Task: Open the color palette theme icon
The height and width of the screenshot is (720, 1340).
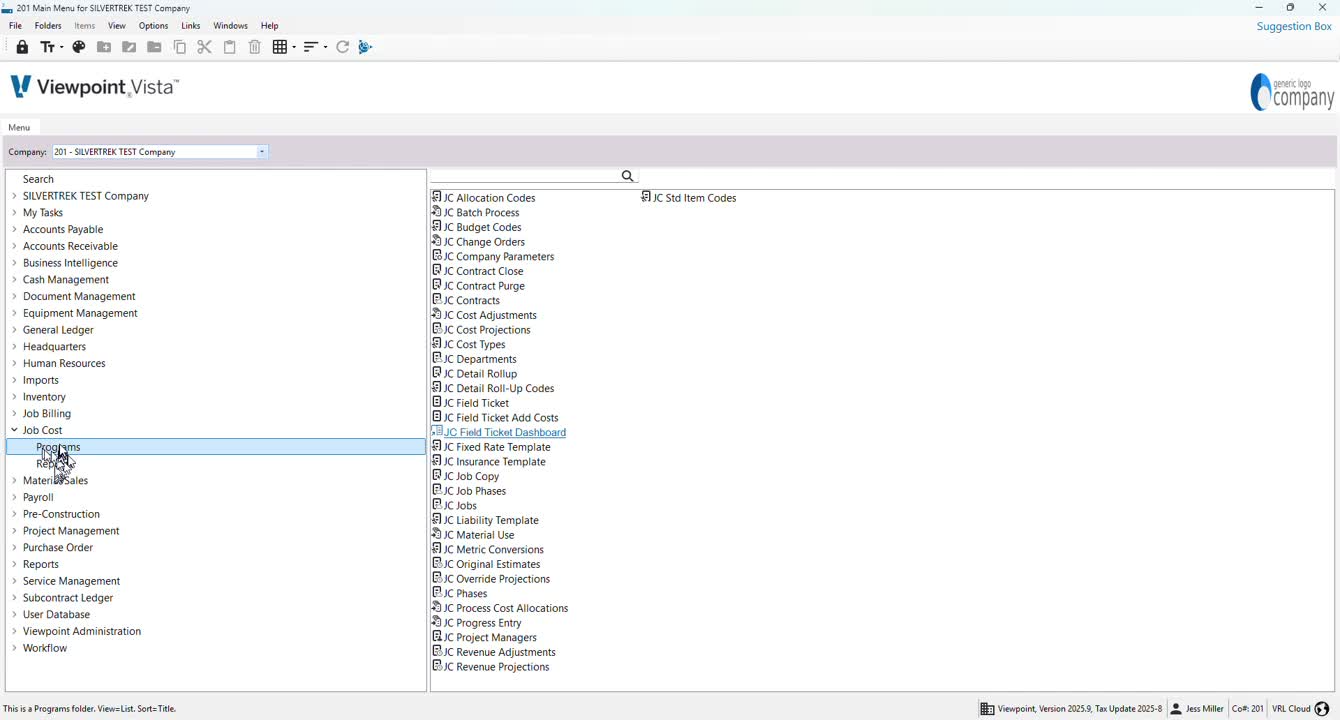Action: coord(79,47)
